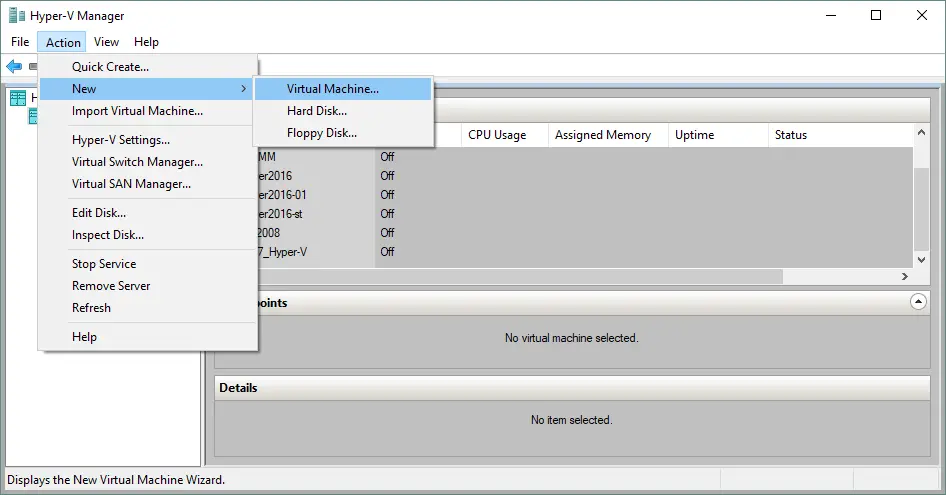Click the scroll down arrow in VM list
The width and height of the screenshot is (946, 495).
point(921,258)
